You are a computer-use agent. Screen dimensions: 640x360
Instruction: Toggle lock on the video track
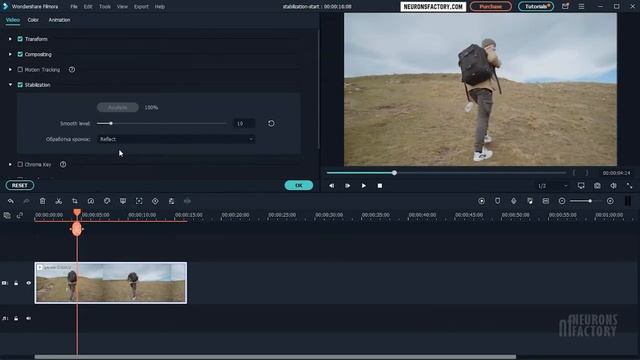tap(16, 283)
